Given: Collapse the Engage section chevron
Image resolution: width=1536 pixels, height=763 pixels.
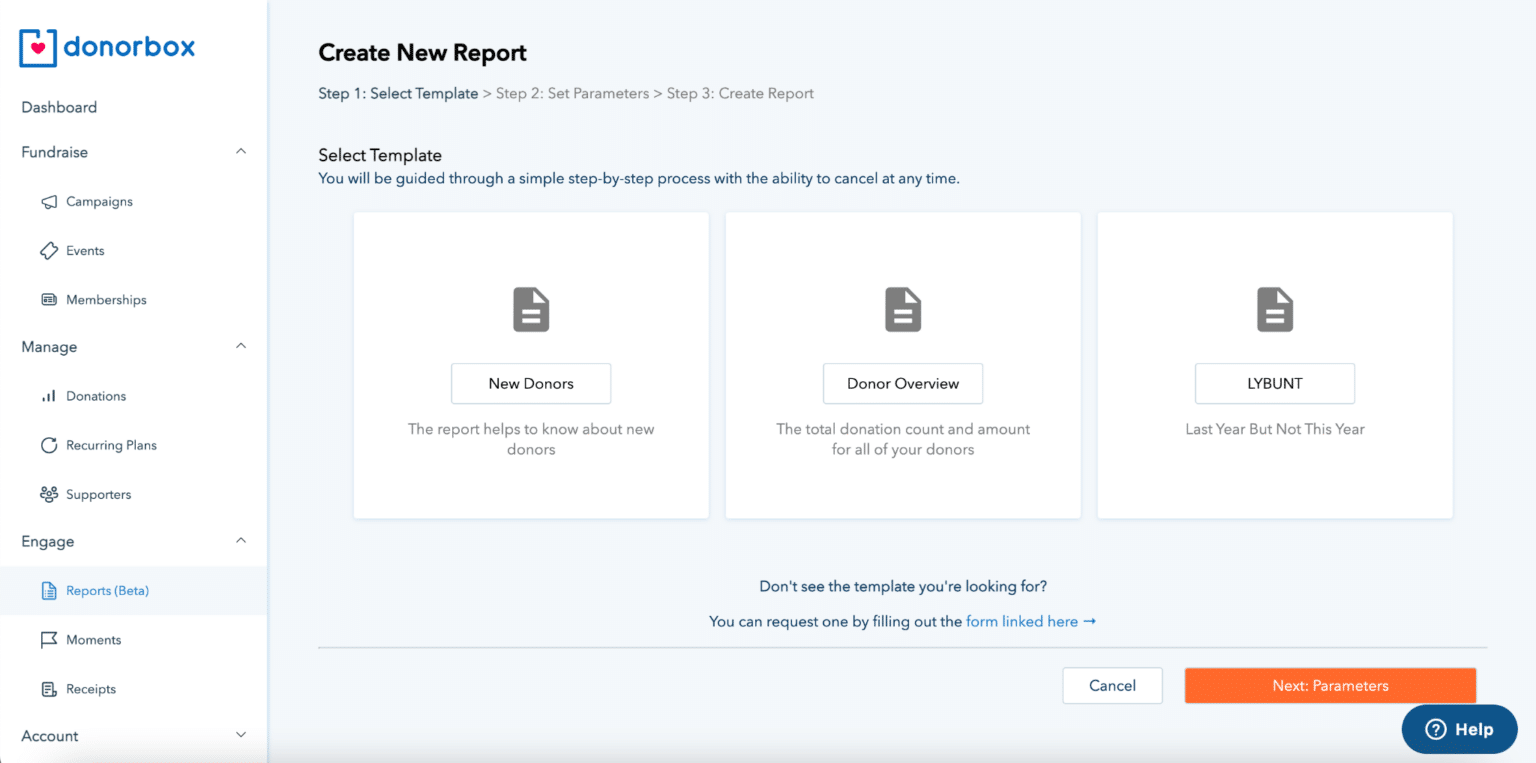Looking at the screenshot, I should pos(240,541).
